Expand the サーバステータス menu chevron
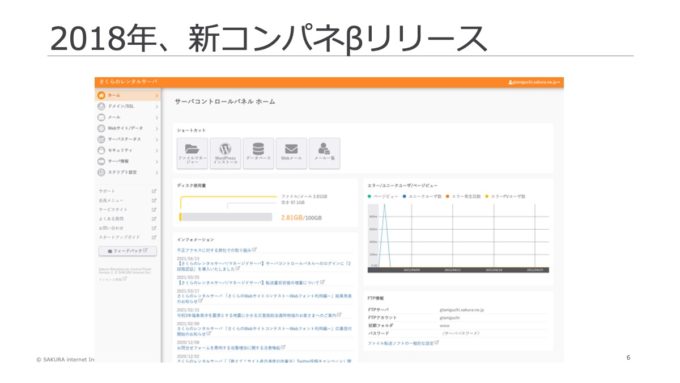Viewport: 680px width, 383px height. pyautogui.click(x=157, y=139)
